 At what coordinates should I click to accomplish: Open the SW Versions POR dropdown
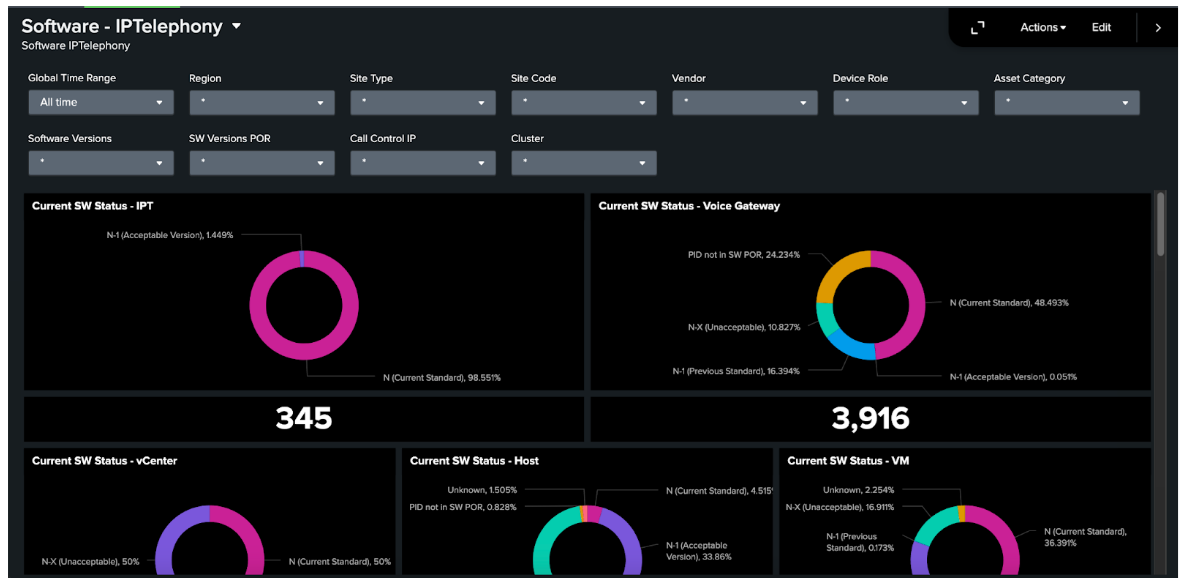tap(261, 162)
